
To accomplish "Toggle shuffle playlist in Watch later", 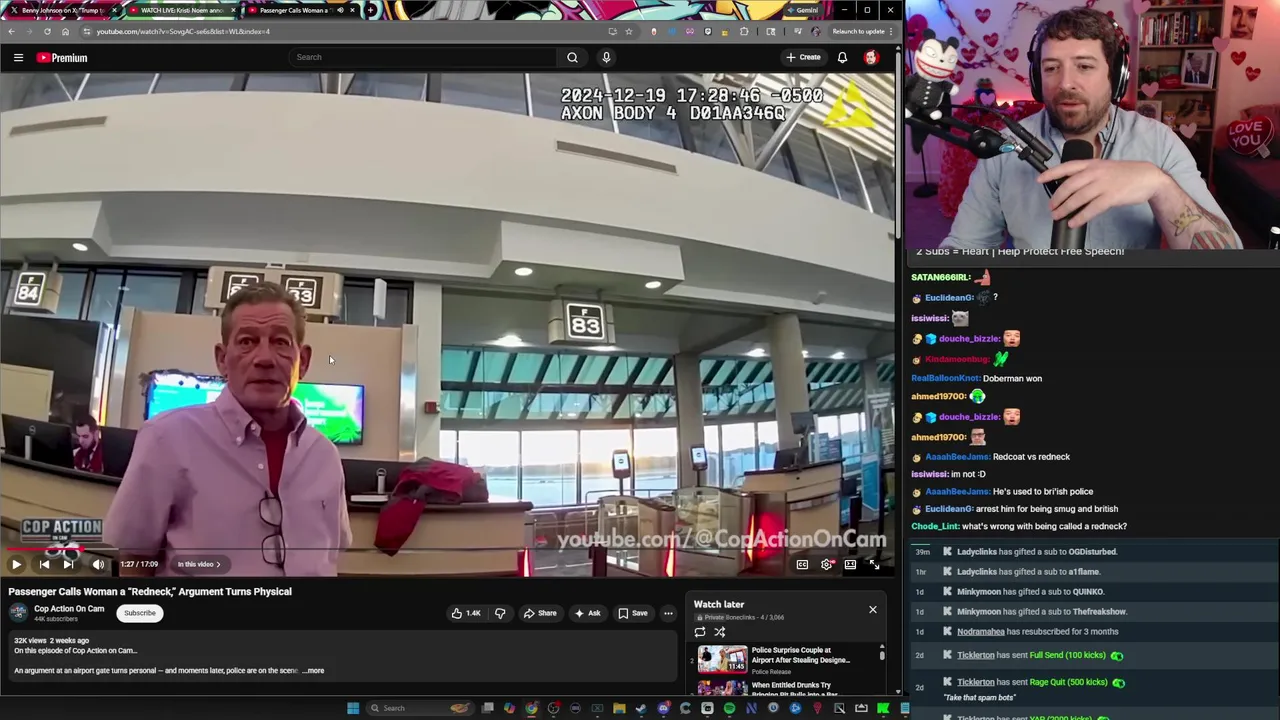I will (x=719, y=632).
